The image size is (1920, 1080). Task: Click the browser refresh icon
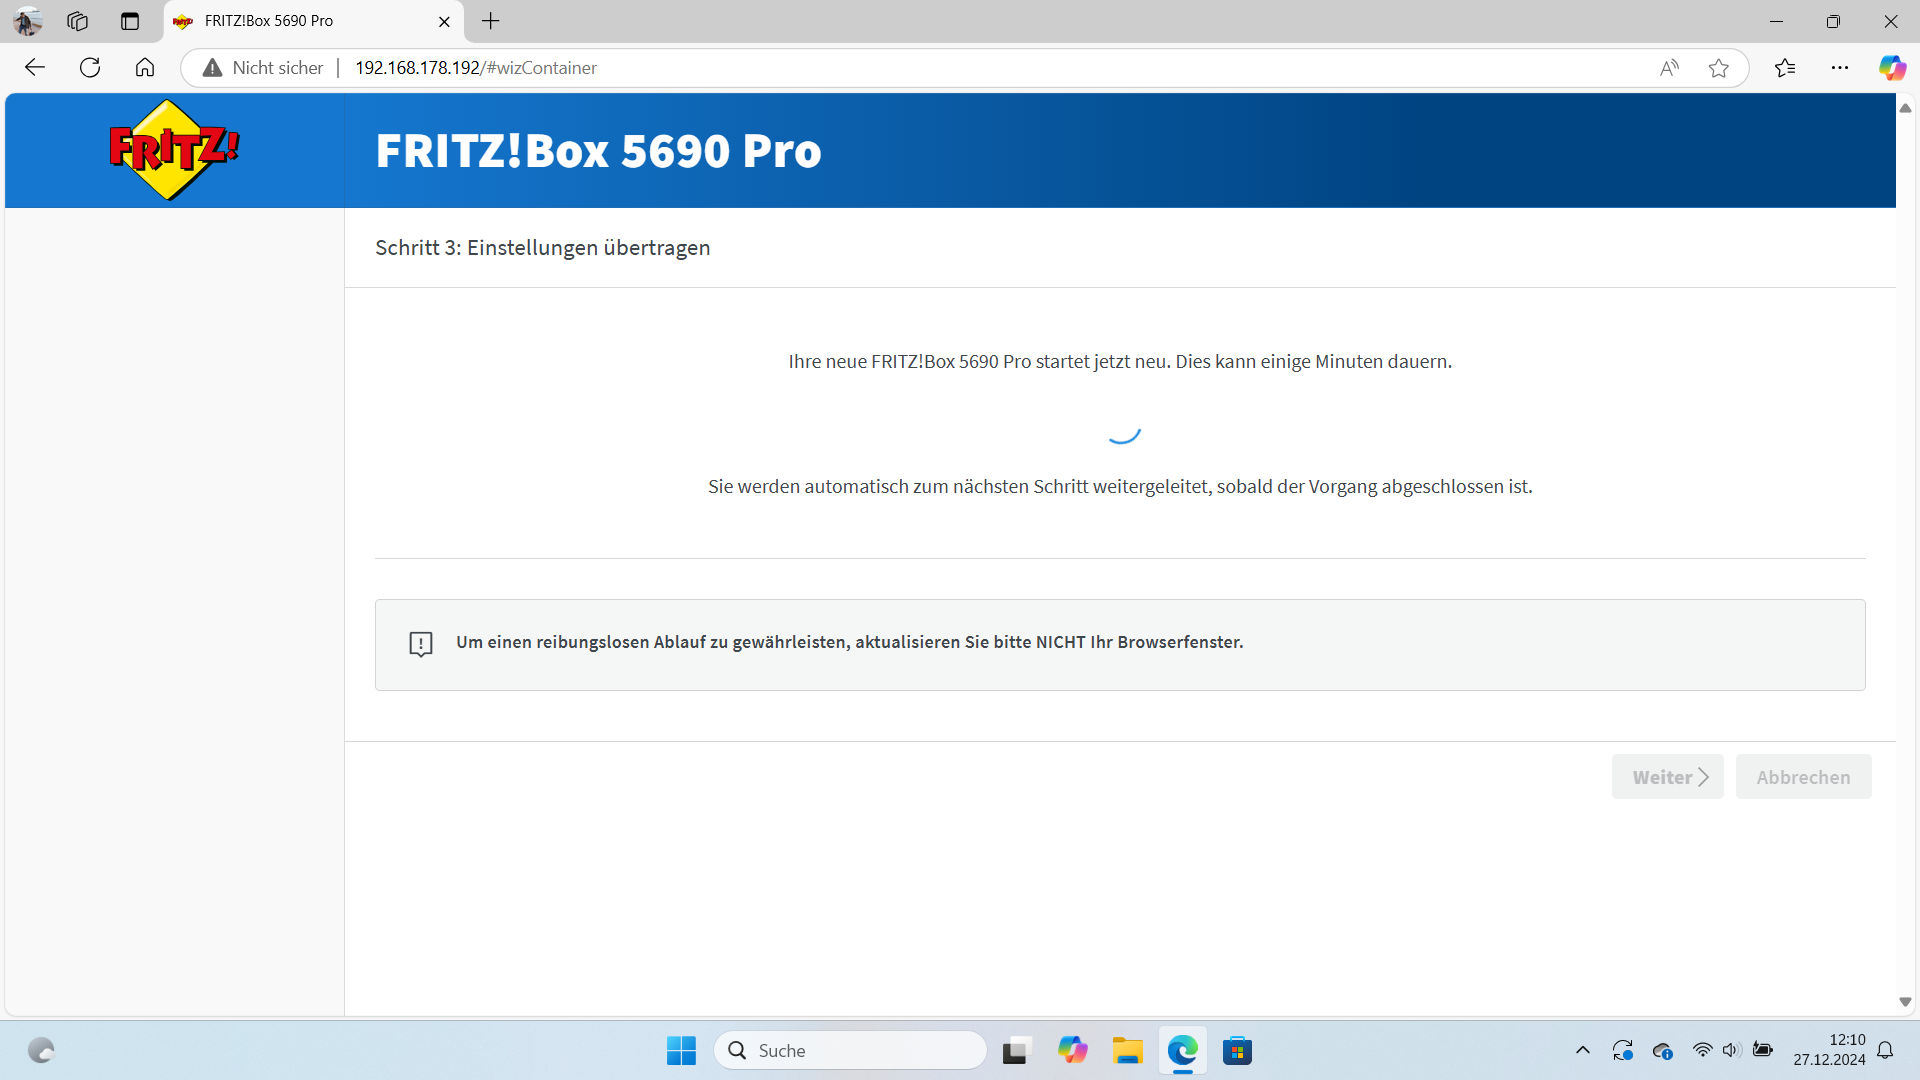[90, 67]
